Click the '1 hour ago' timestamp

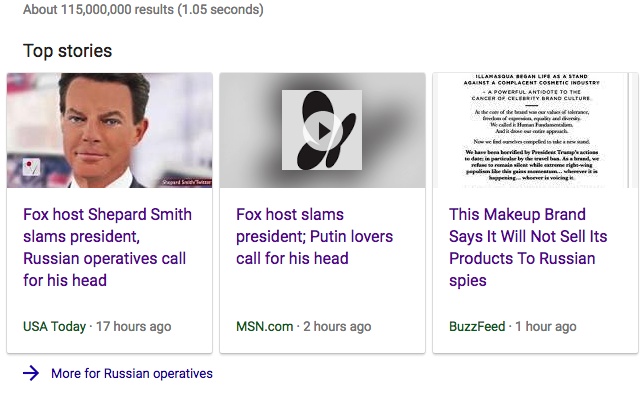[x=546, y=326]
